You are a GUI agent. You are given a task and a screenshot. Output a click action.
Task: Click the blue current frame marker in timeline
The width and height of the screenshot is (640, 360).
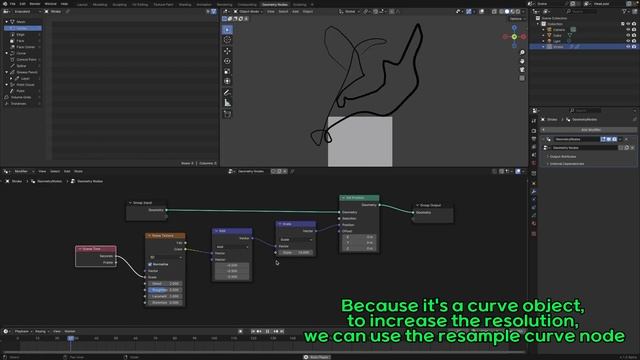click(71, 338)
